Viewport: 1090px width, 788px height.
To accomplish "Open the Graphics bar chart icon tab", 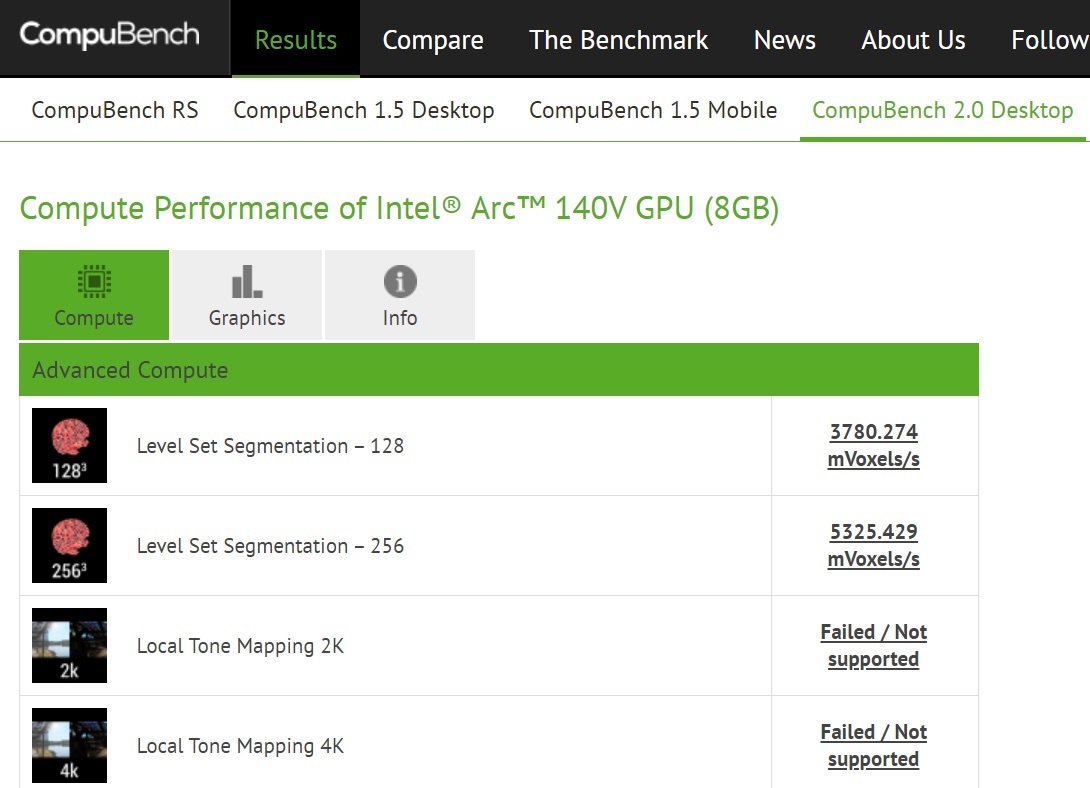I will click(247, 295).
